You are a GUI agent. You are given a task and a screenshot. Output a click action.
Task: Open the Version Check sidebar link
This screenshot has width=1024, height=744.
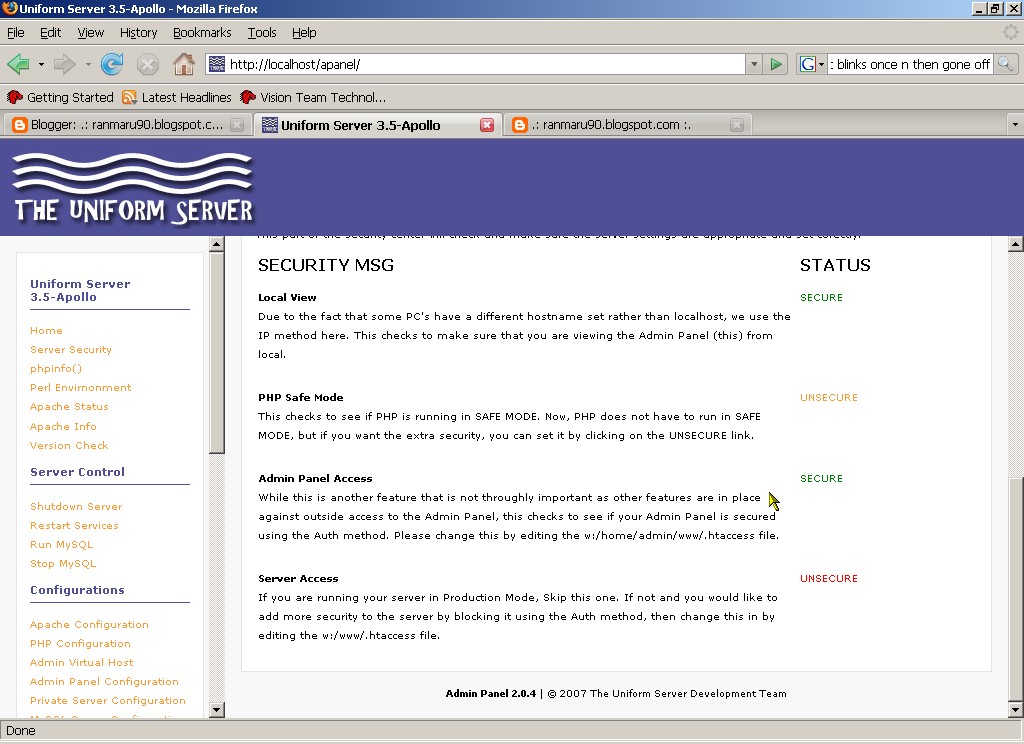pos(69,445)
